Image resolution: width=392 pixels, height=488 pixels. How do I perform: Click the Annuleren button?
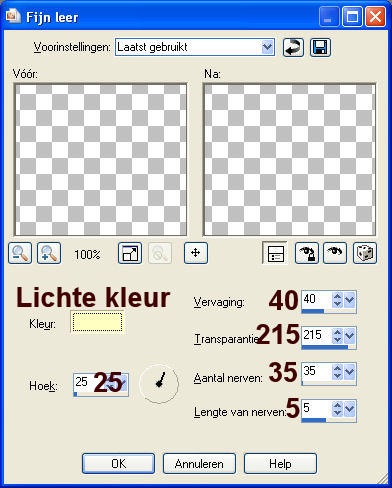click(x=199, y=464)
